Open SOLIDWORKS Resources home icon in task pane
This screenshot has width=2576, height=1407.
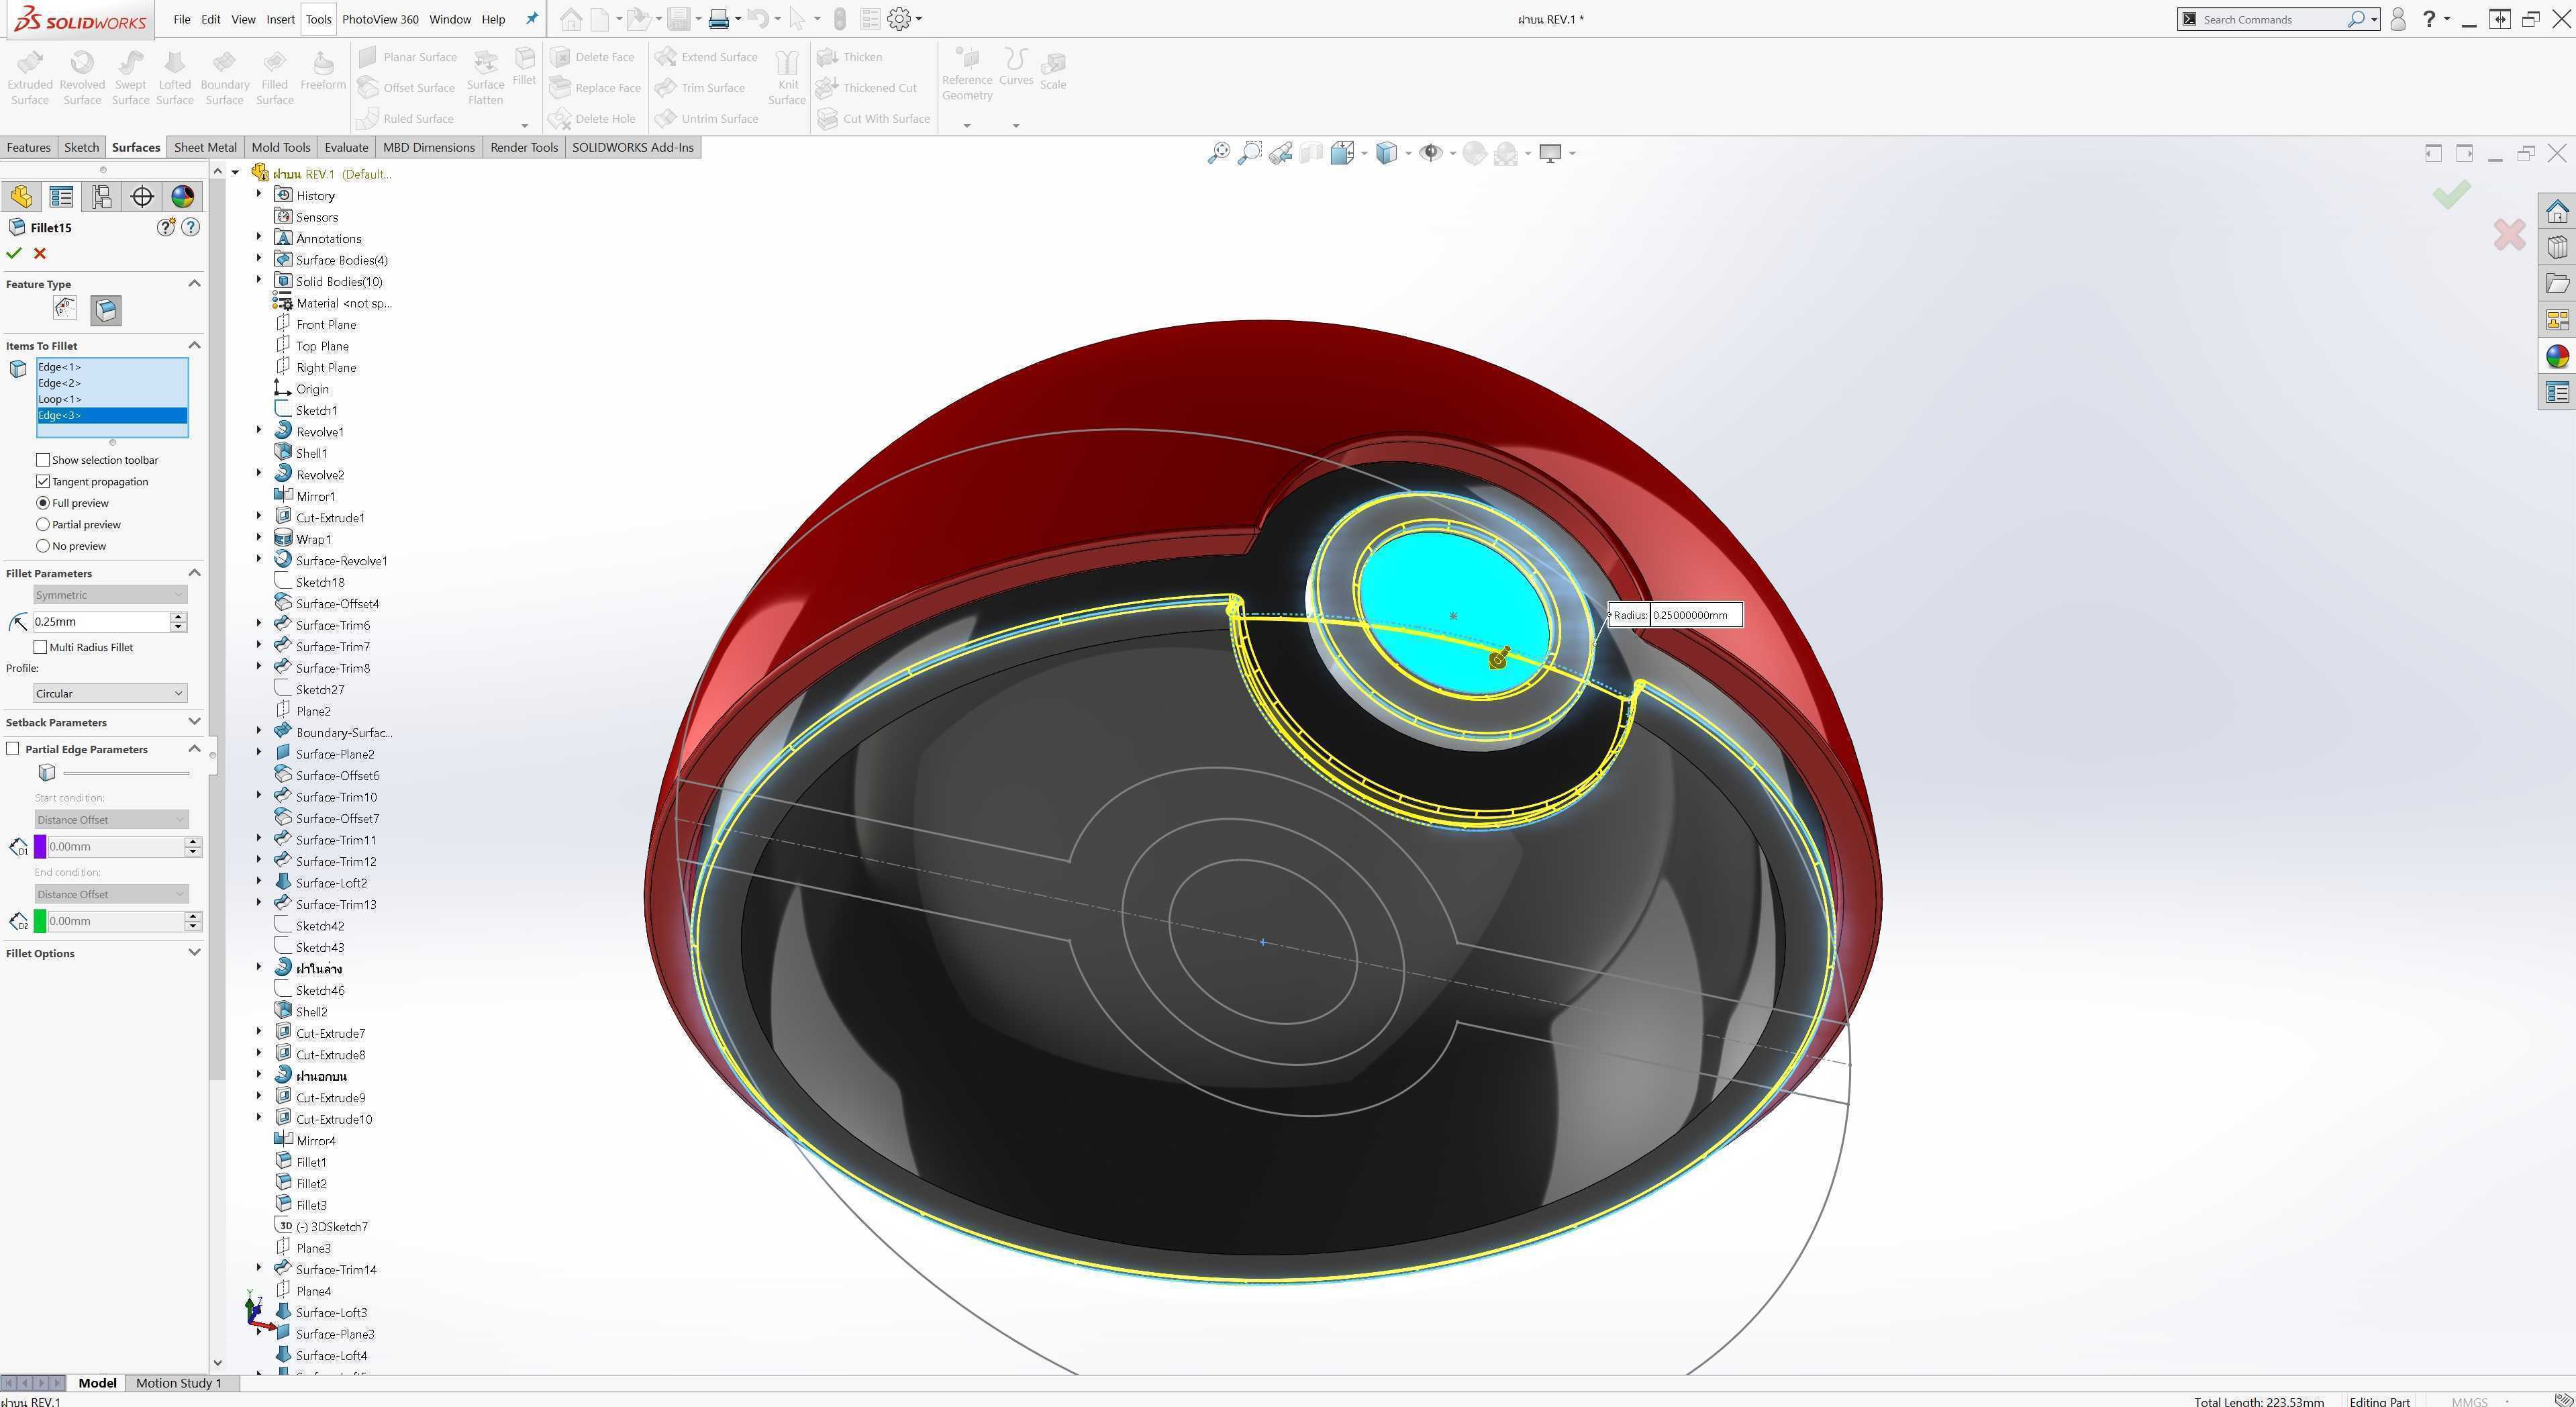point(2557,211)
